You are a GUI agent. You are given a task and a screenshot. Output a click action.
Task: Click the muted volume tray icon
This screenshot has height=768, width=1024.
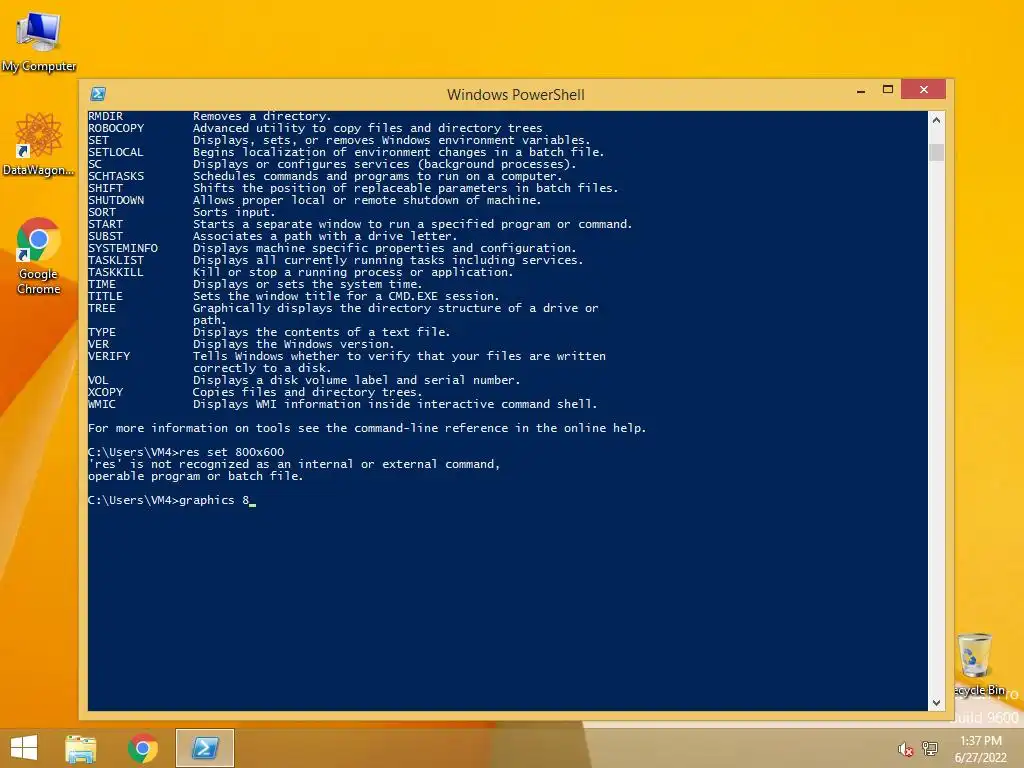tap(905, 749)
